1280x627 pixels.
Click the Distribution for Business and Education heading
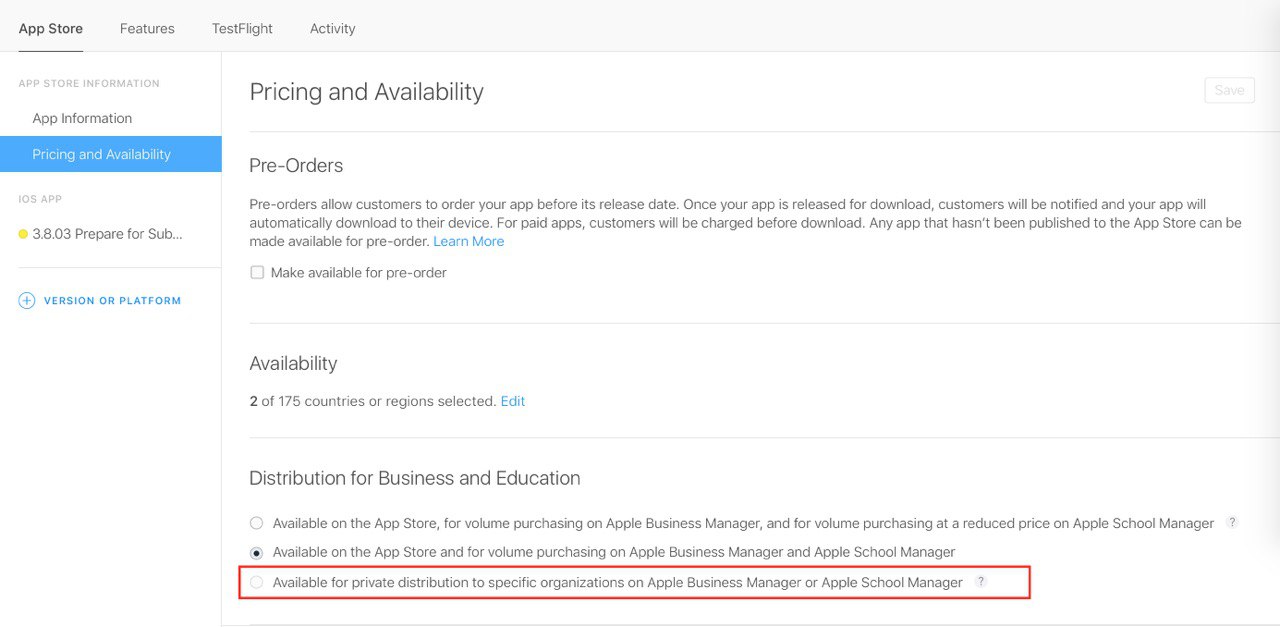[415, 478]
